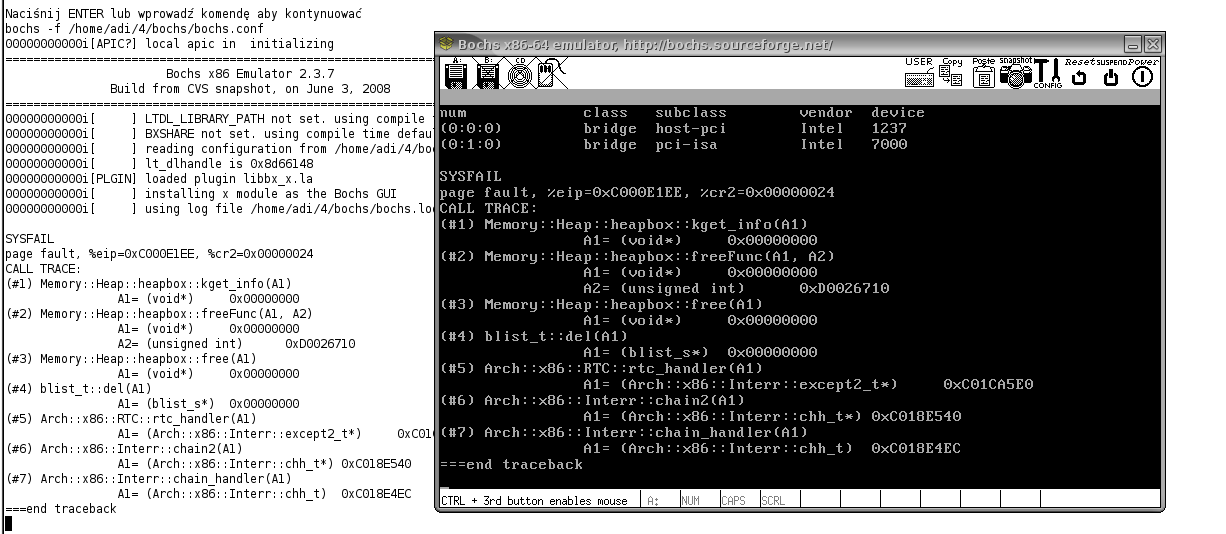Click the floppy A: drive icon
1226x534 pixels.
pos(456,74)
